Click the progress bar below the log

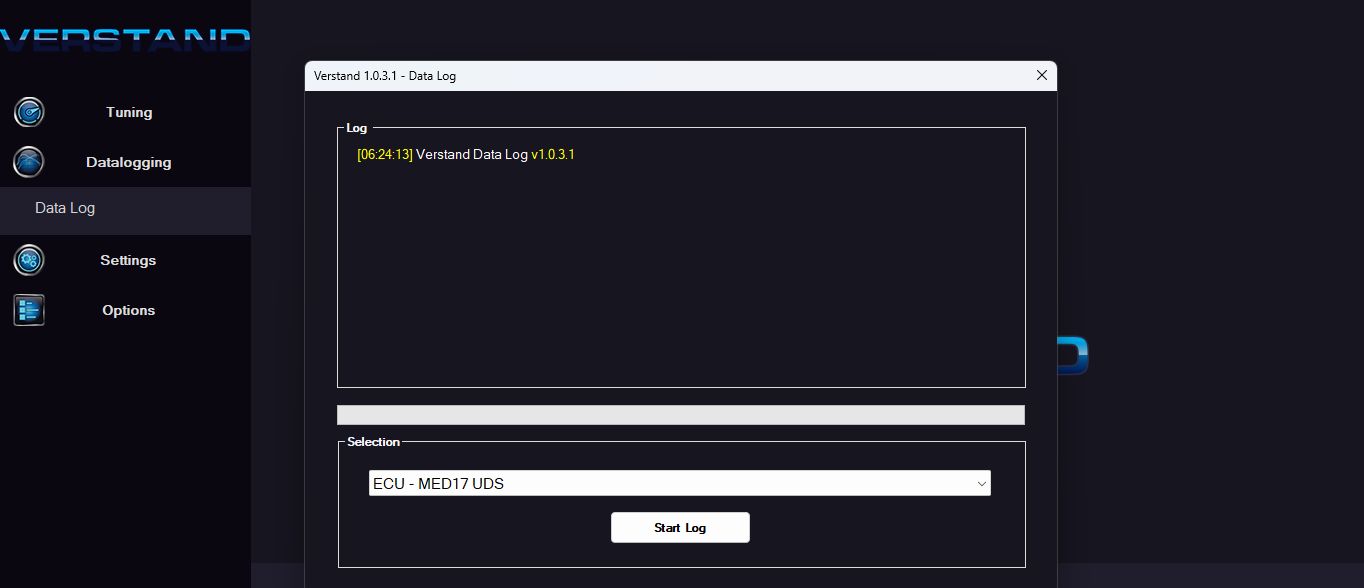coord(680,414)
